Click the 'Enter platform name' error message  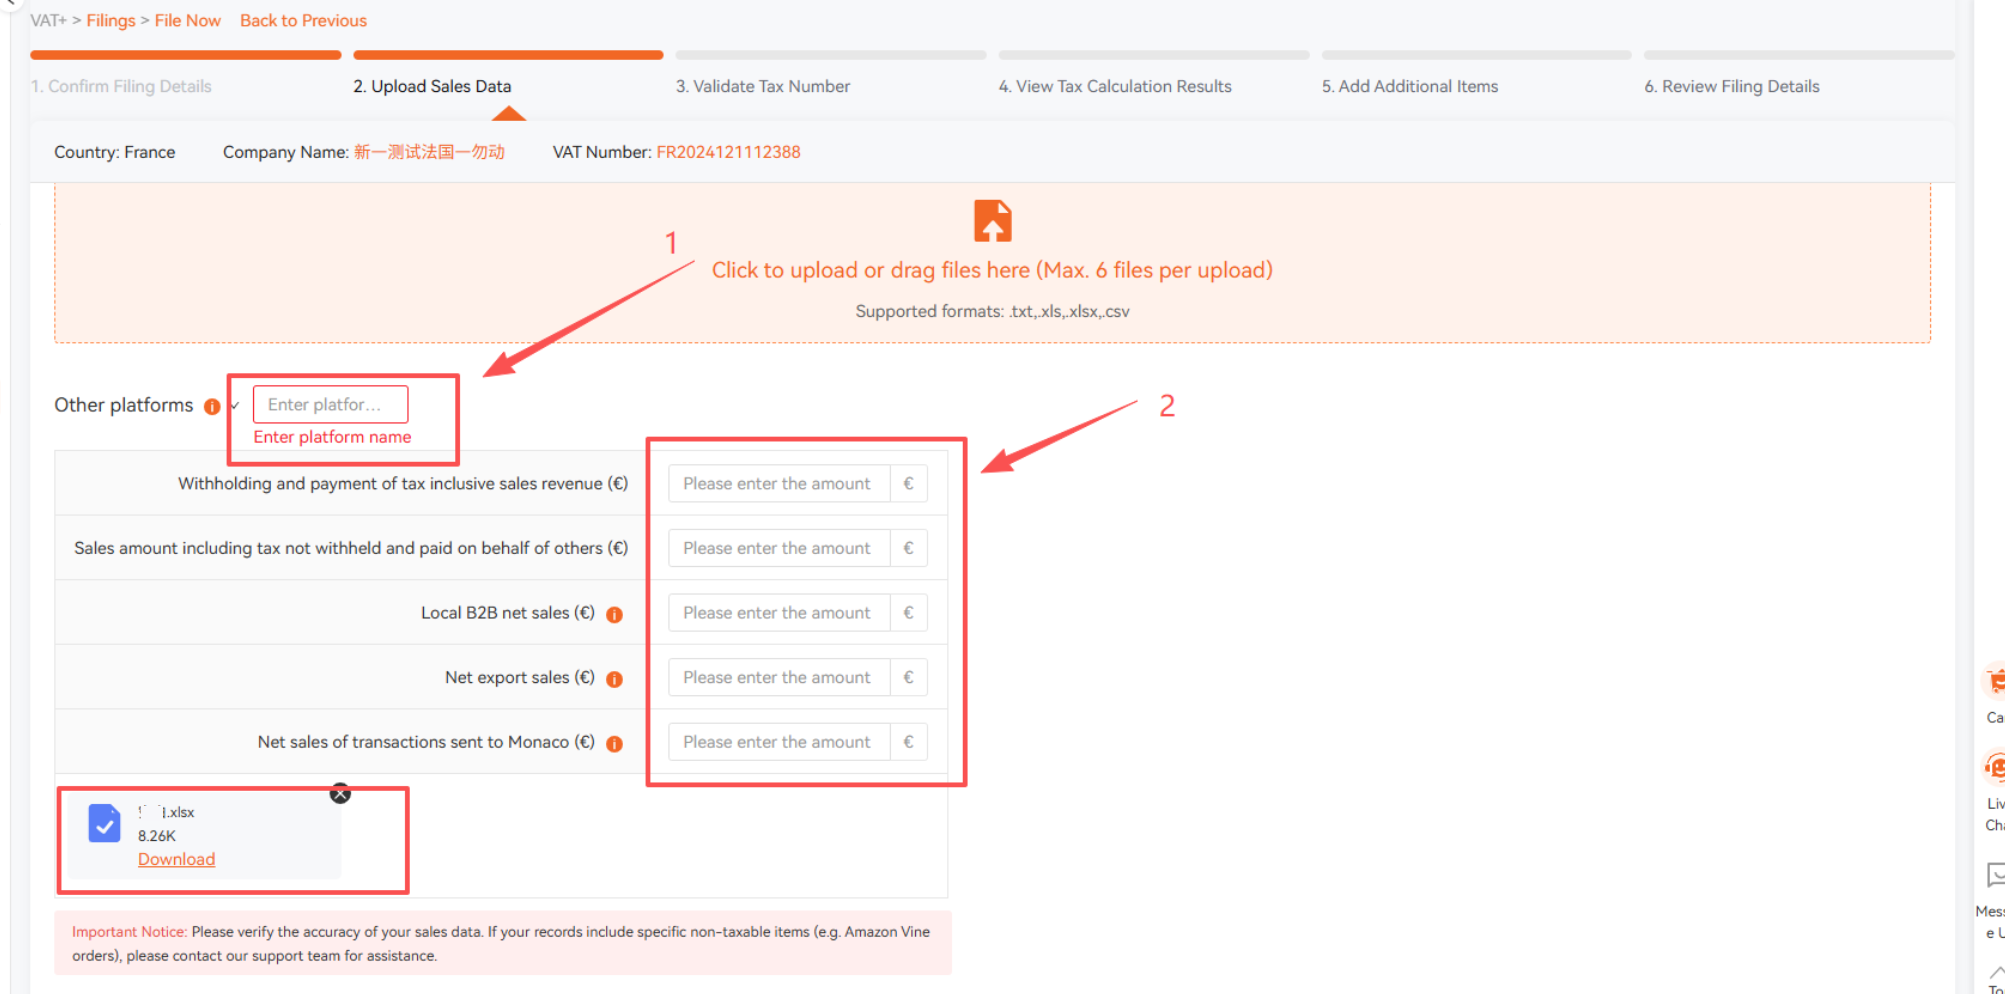click(332, 437)
